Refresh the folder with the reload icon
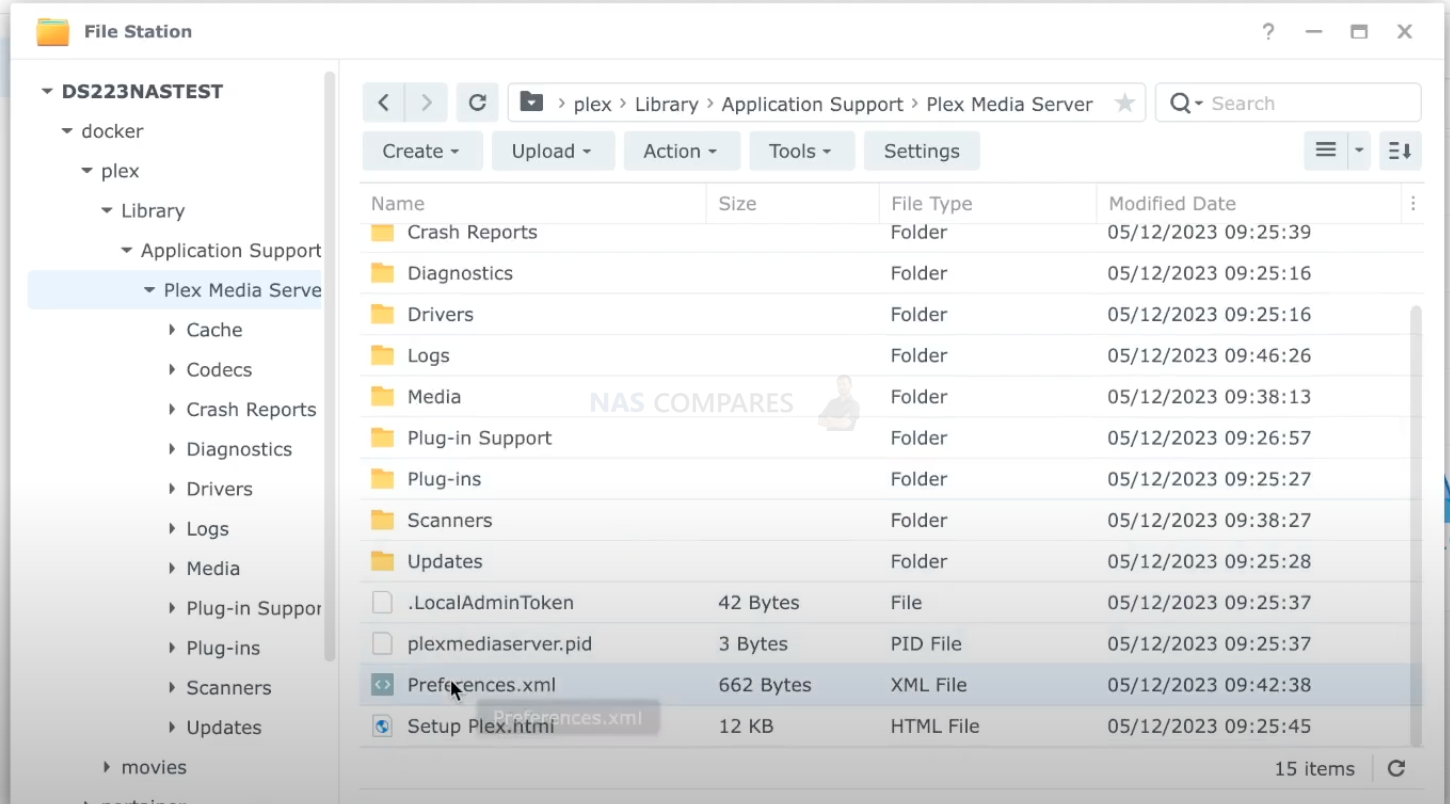 point(477,103)
